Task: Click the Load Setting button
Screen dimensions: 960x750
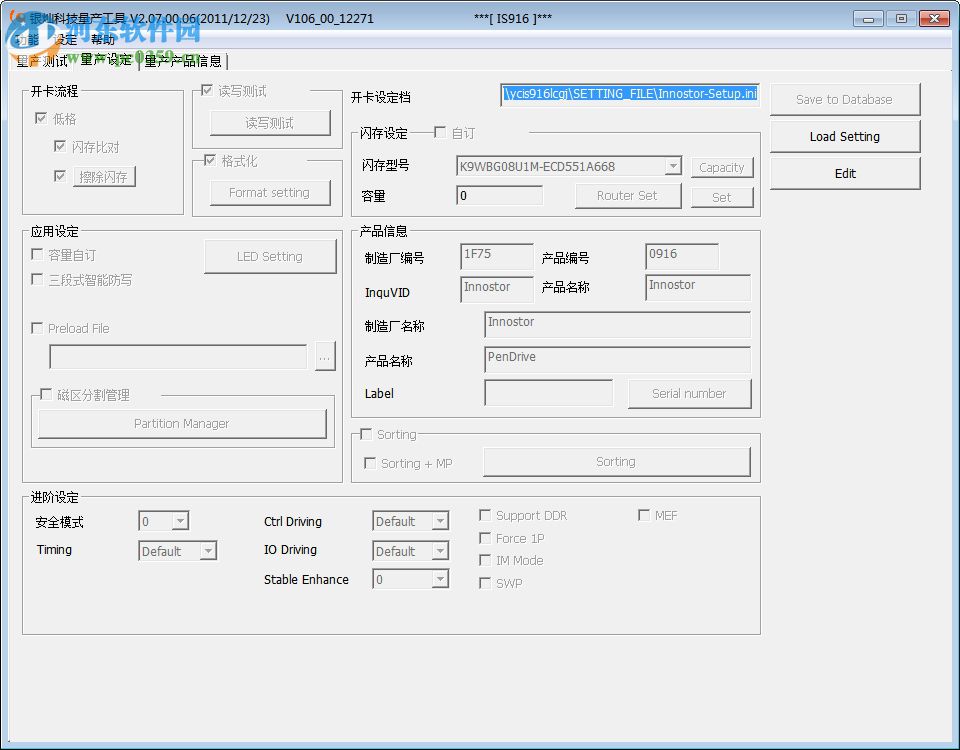Action: tap(843, 136)
